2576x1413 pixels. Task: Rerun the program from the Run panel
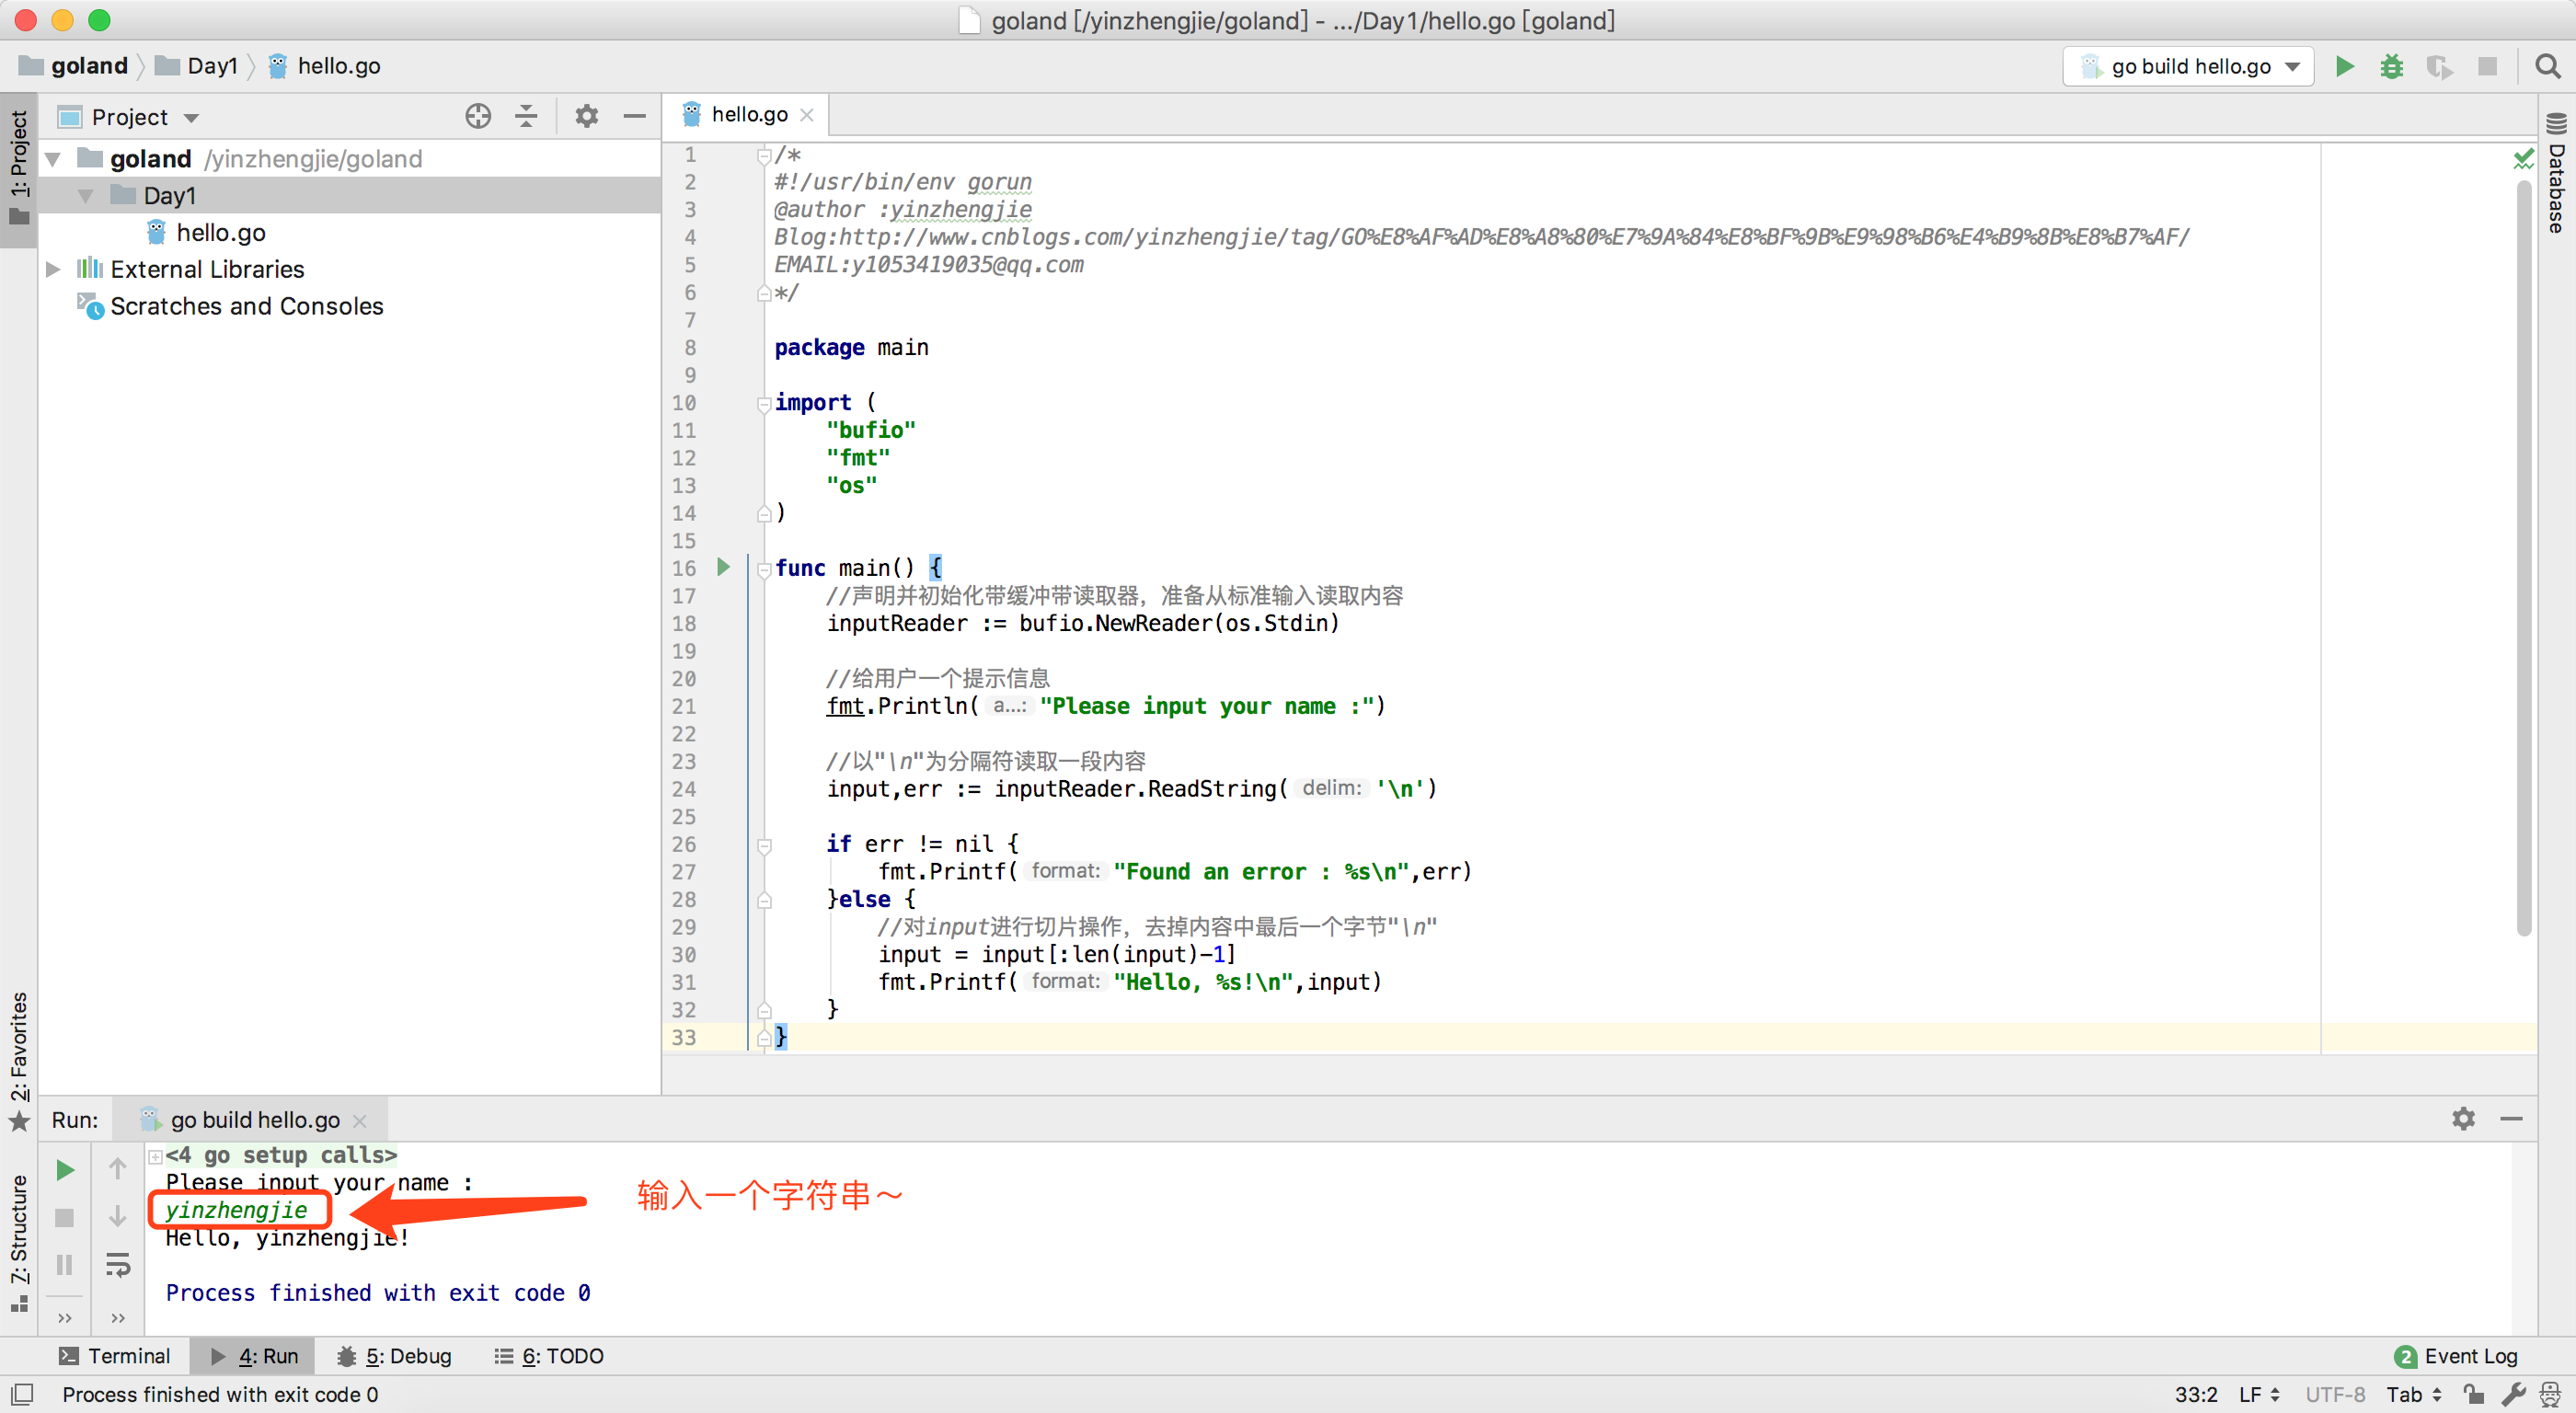(65, 1169)
